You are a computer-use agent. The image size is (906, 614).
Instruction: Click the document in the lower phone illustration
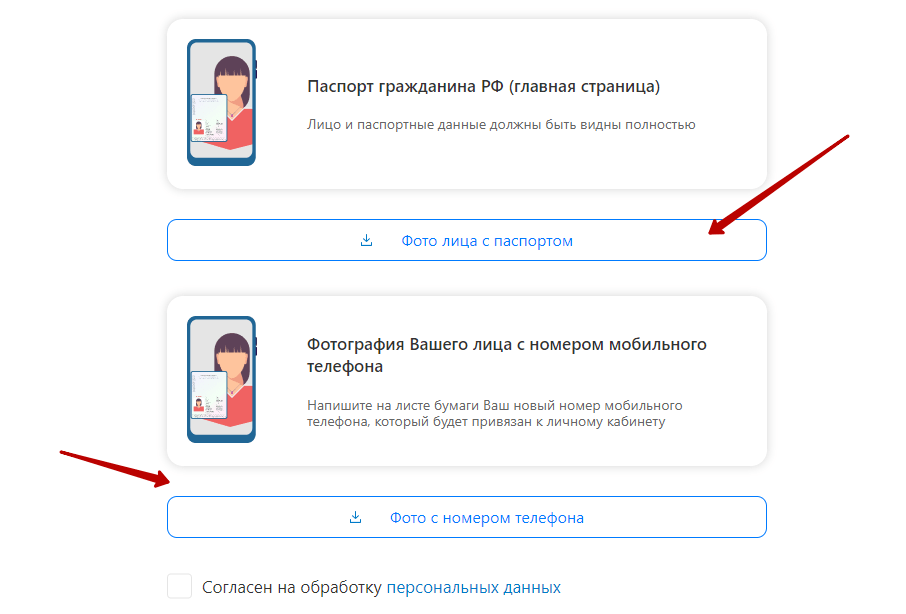(209, 395)
